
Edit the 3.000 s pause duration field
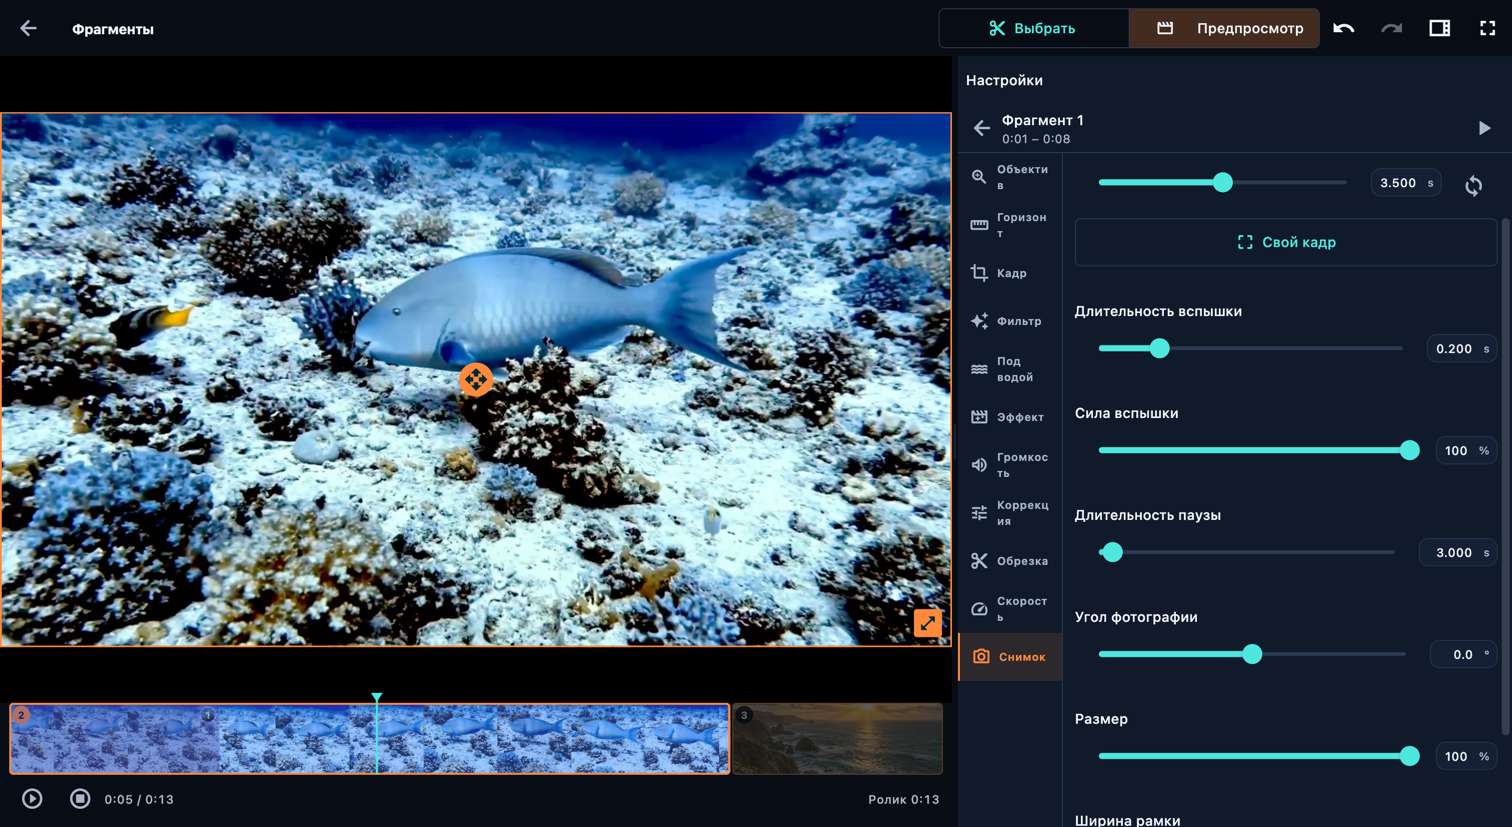1457,553
